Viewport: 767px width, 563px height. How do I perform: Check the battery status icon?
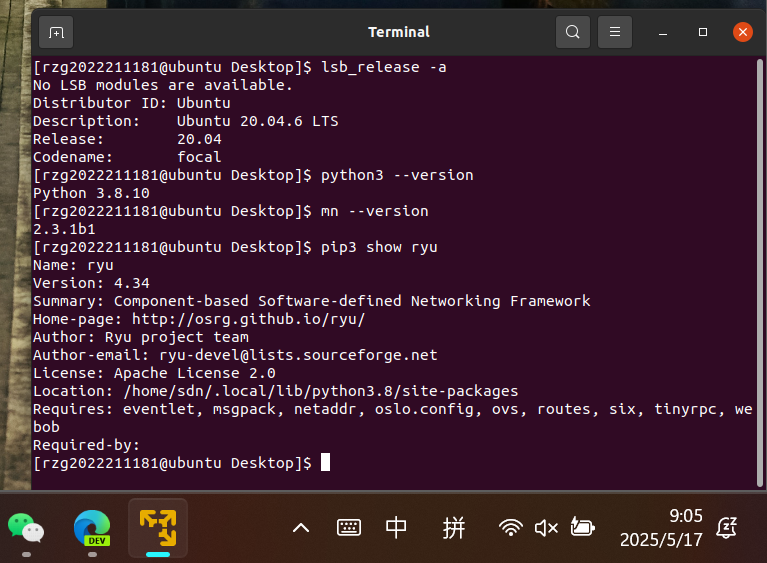[x=582, y=527]
